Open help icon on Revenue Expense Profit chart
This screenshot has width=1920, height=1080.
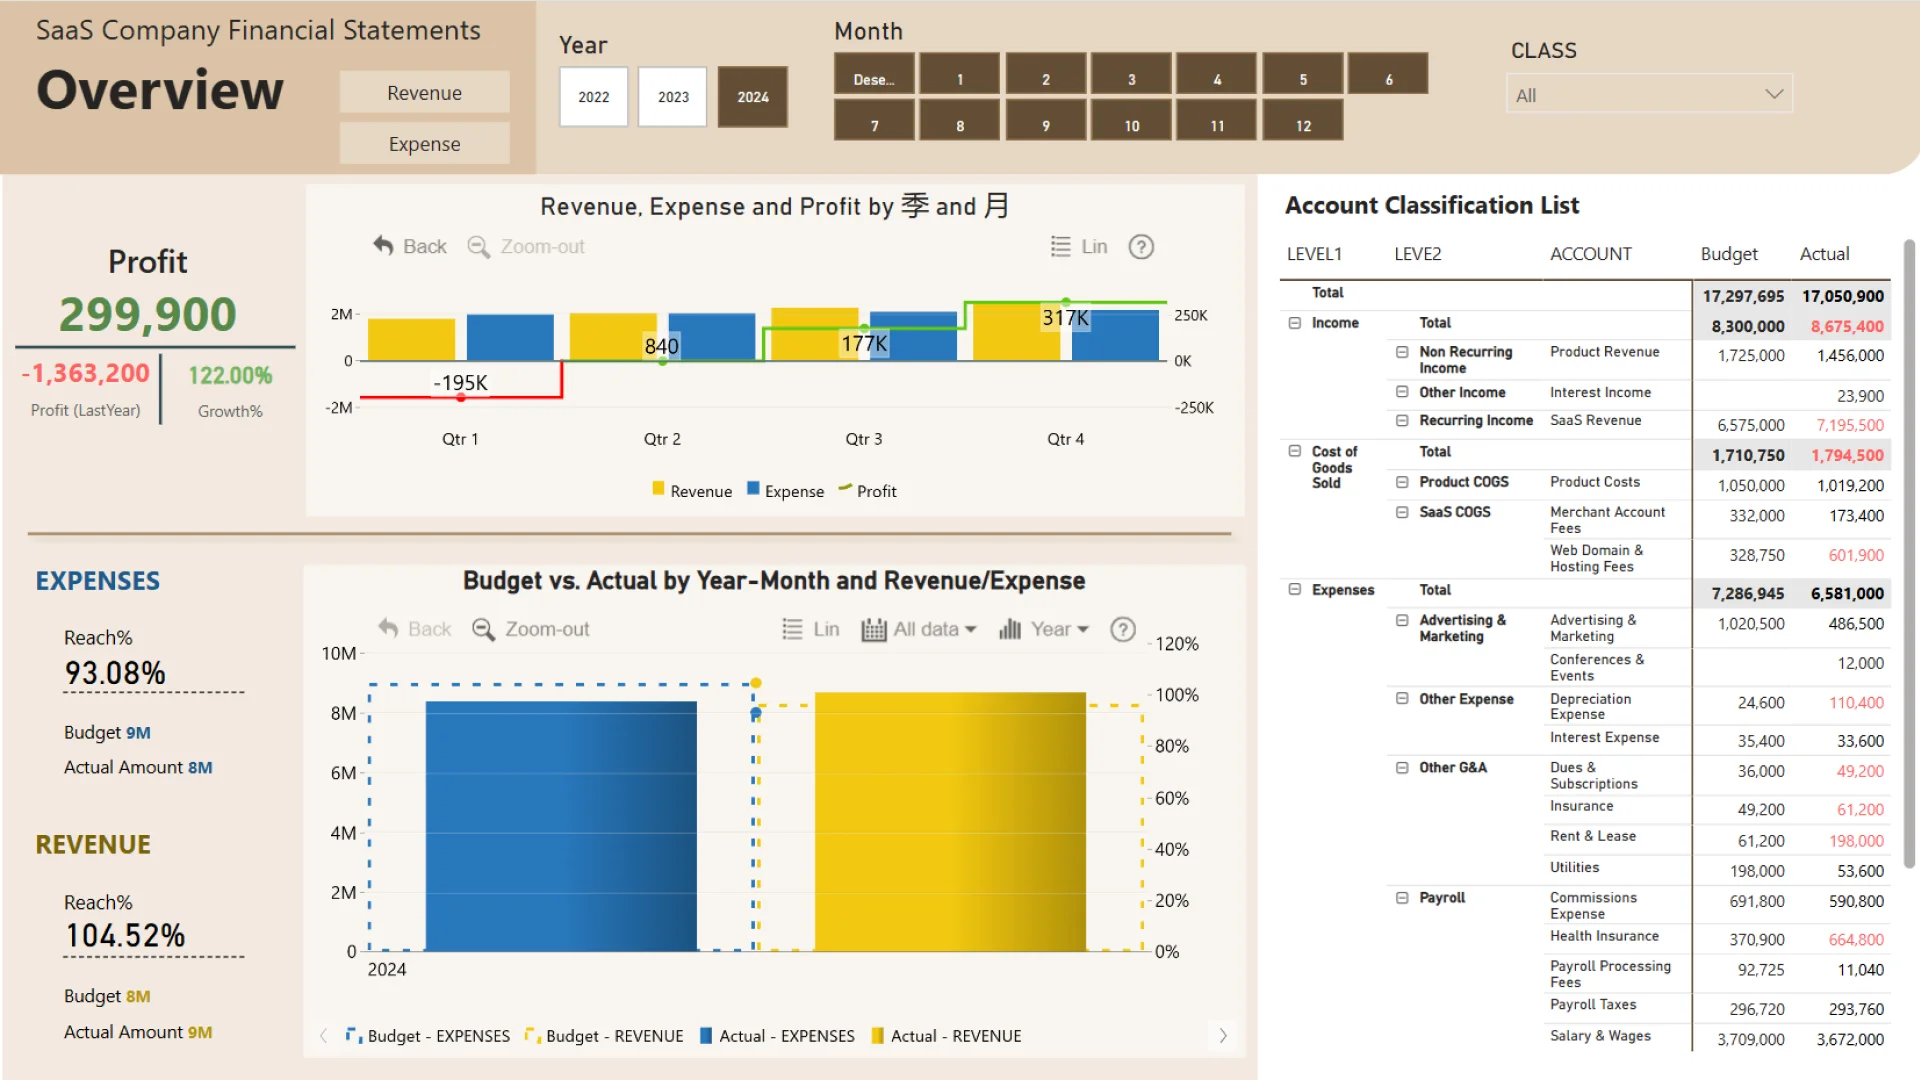click(x=1141, y=247)
